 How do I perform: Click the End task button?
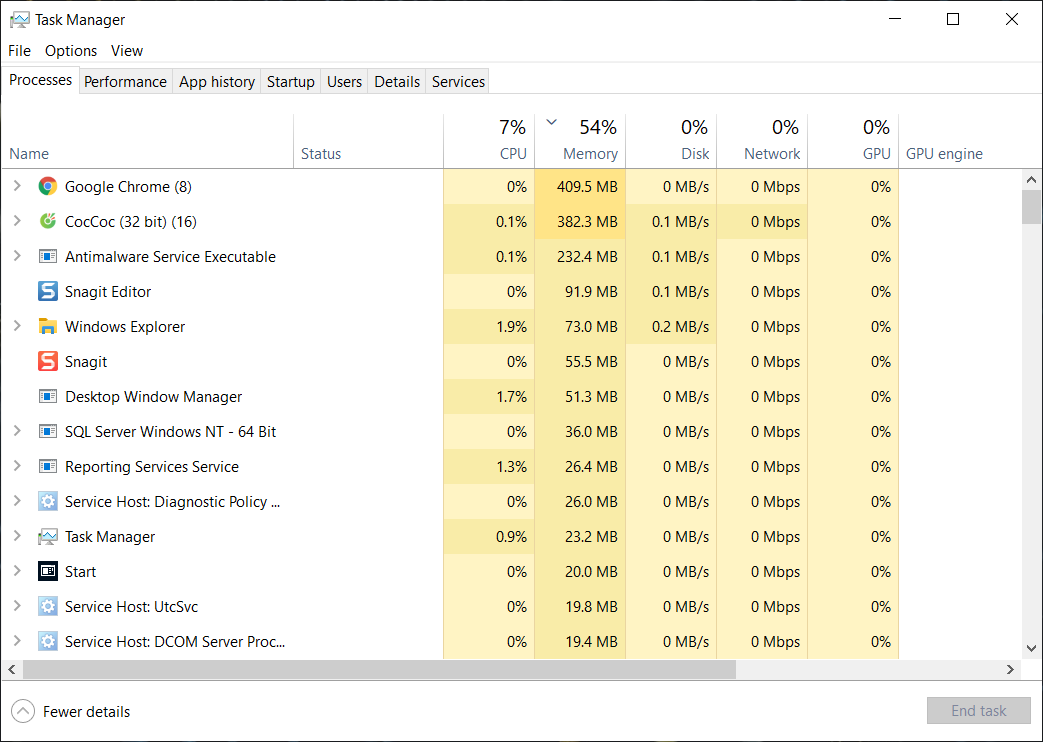(x=978, y=710)
